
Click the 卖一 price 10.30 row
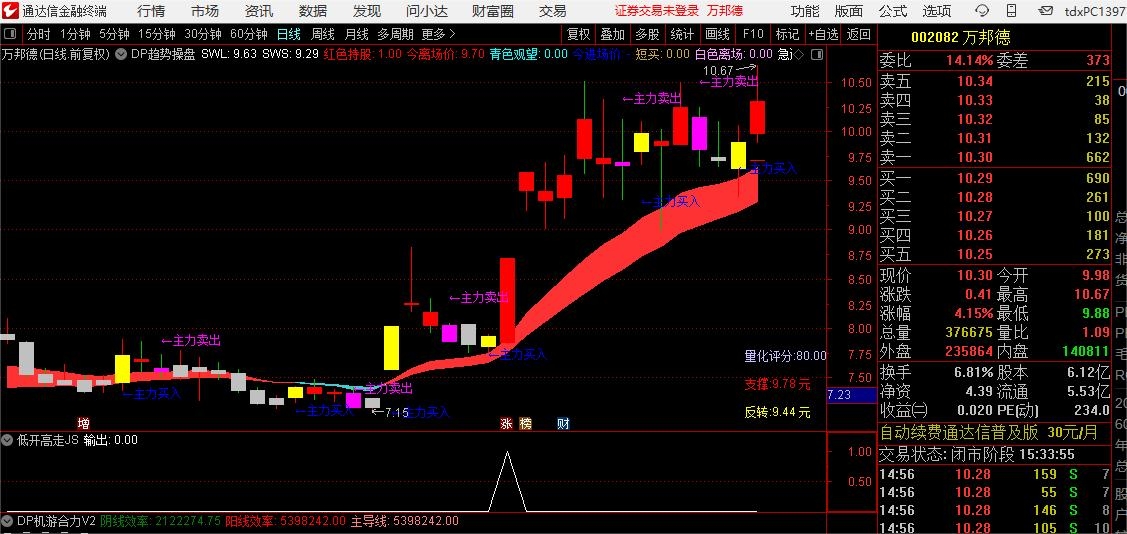(x=995, y=157)
